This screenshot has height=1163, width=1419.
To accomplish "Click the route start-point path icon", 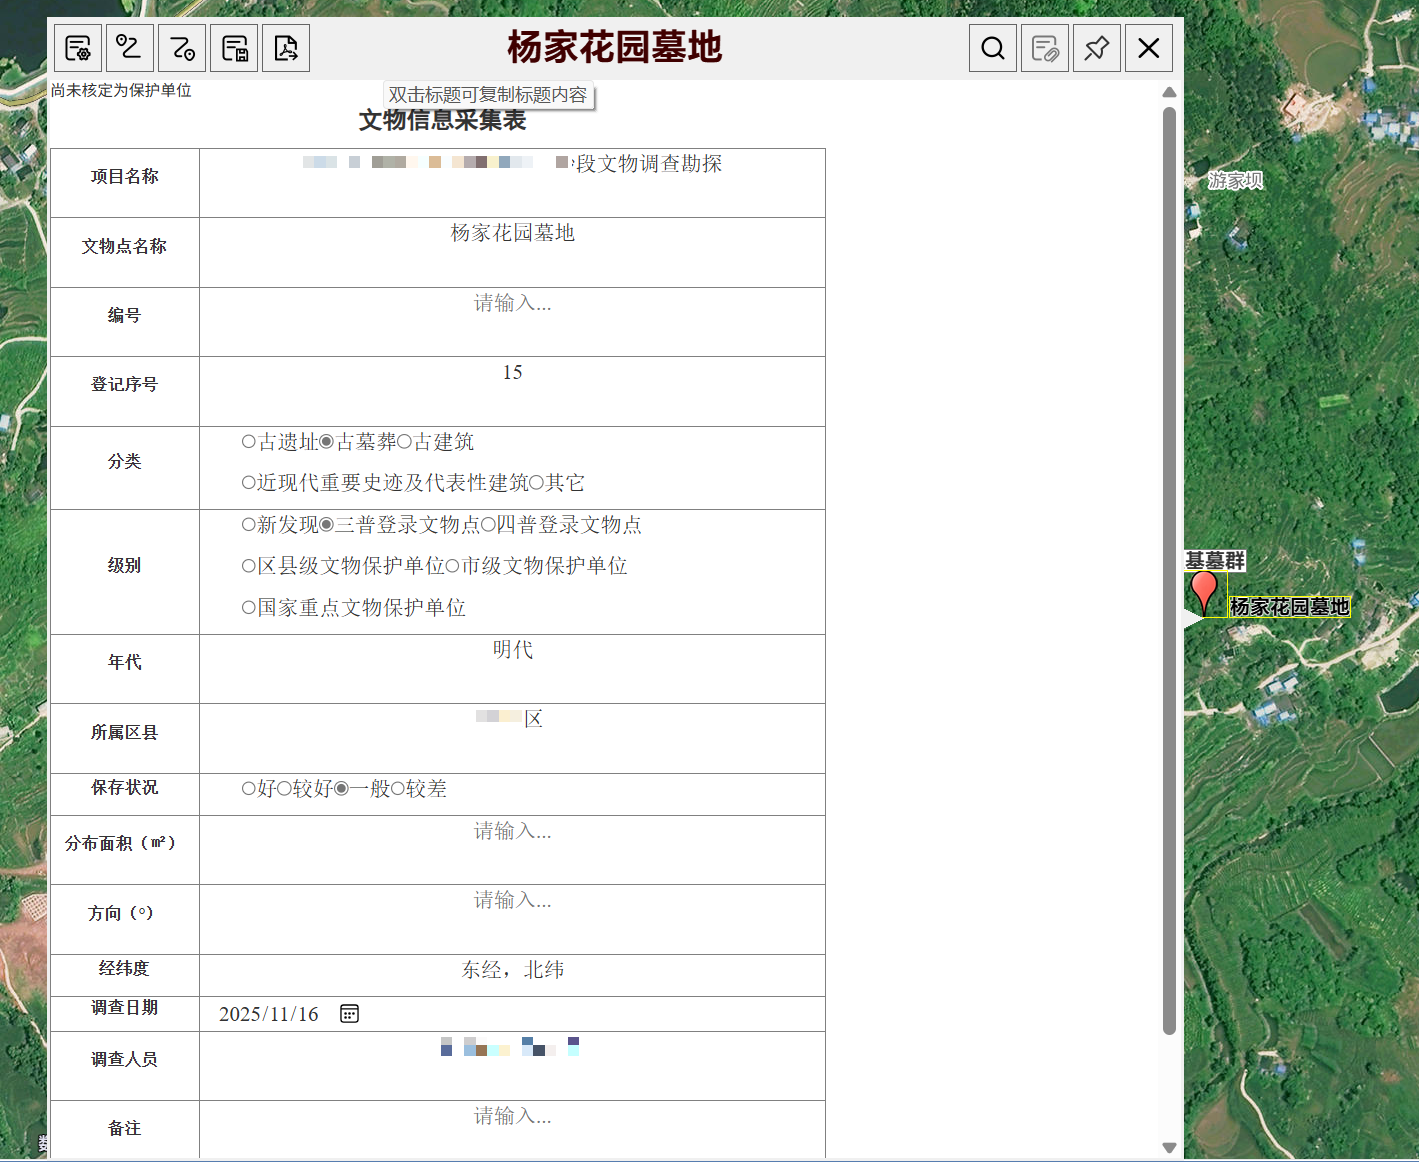I will [x=130, y=48].
